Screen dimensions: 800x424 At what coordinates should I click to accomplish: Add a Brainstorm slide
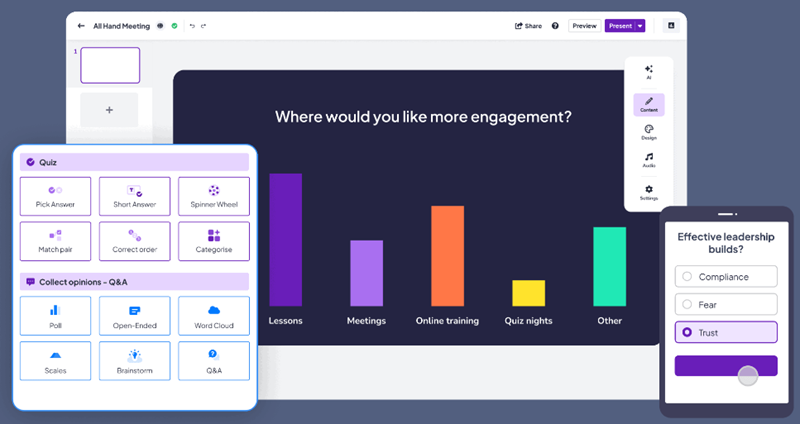[135, 361]
